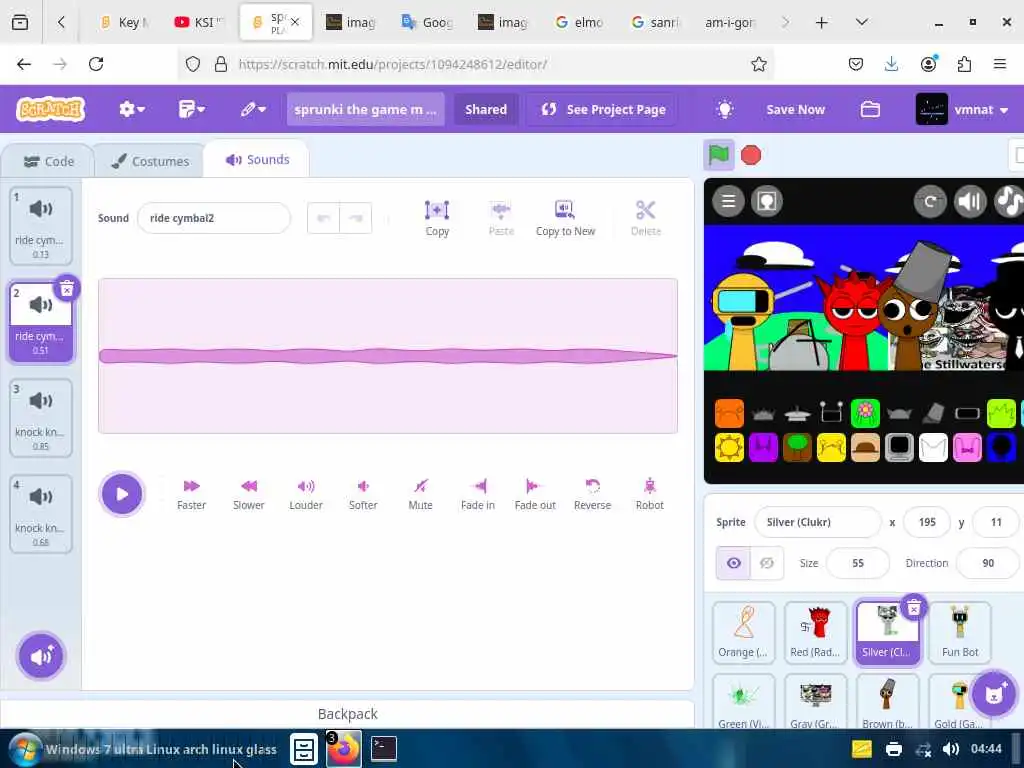Switch to the elmo Google tab
The image size is (1024, 768).
coord(579,22)
